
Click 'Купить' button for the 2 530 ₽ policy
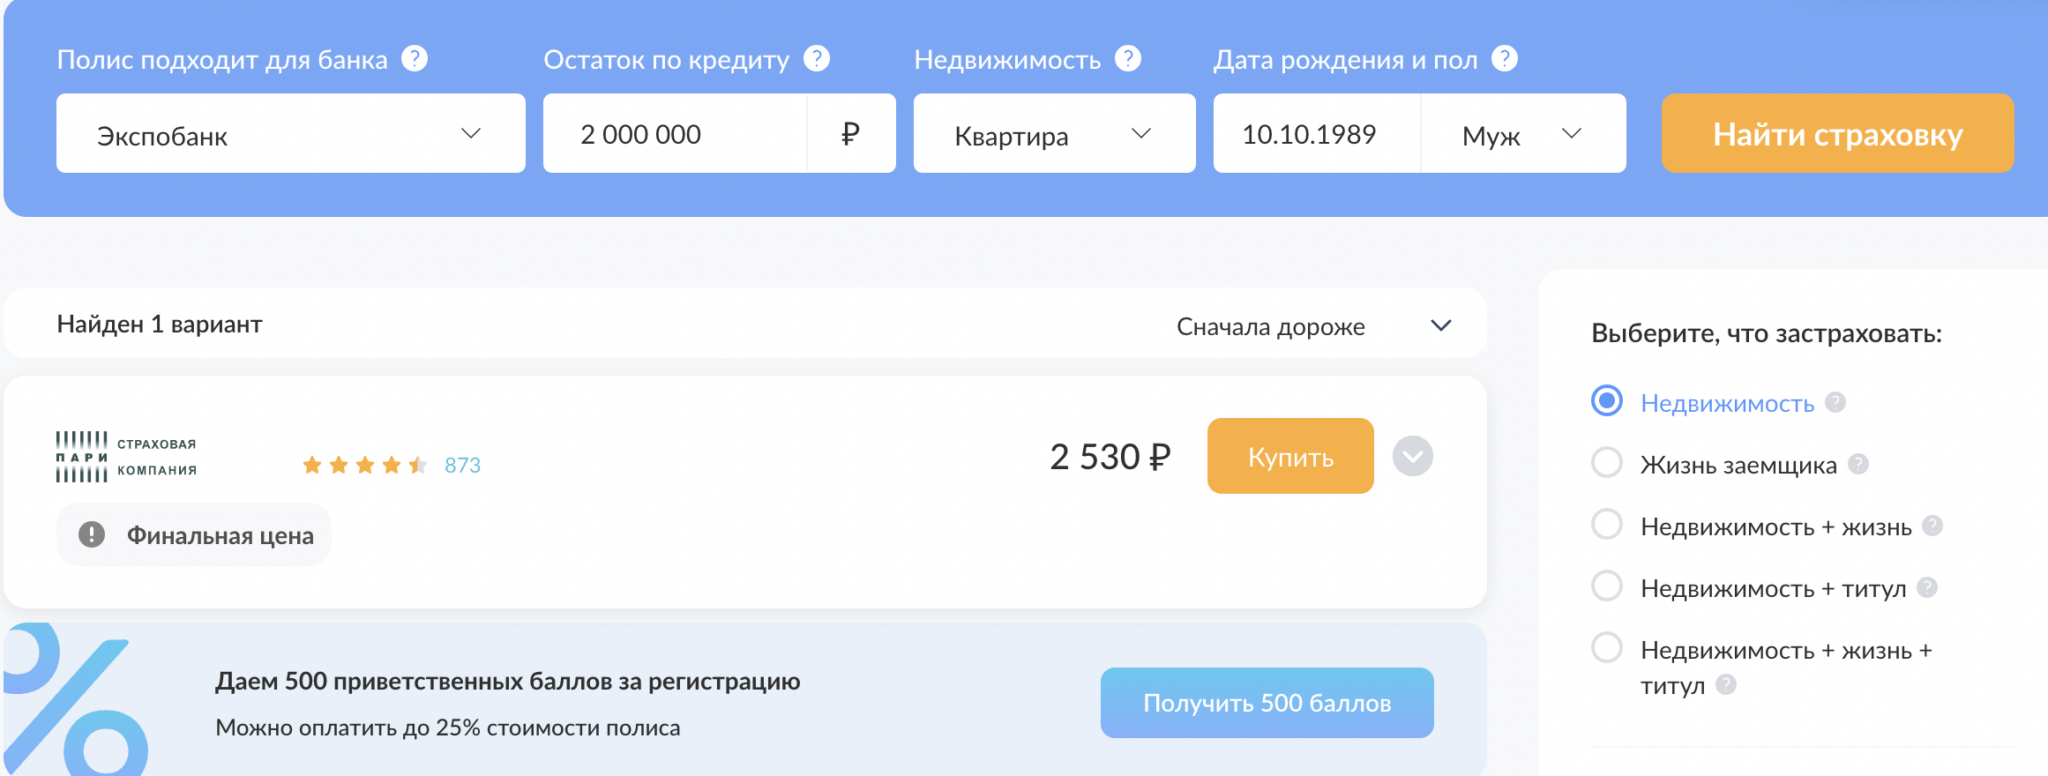(1290, 457)
